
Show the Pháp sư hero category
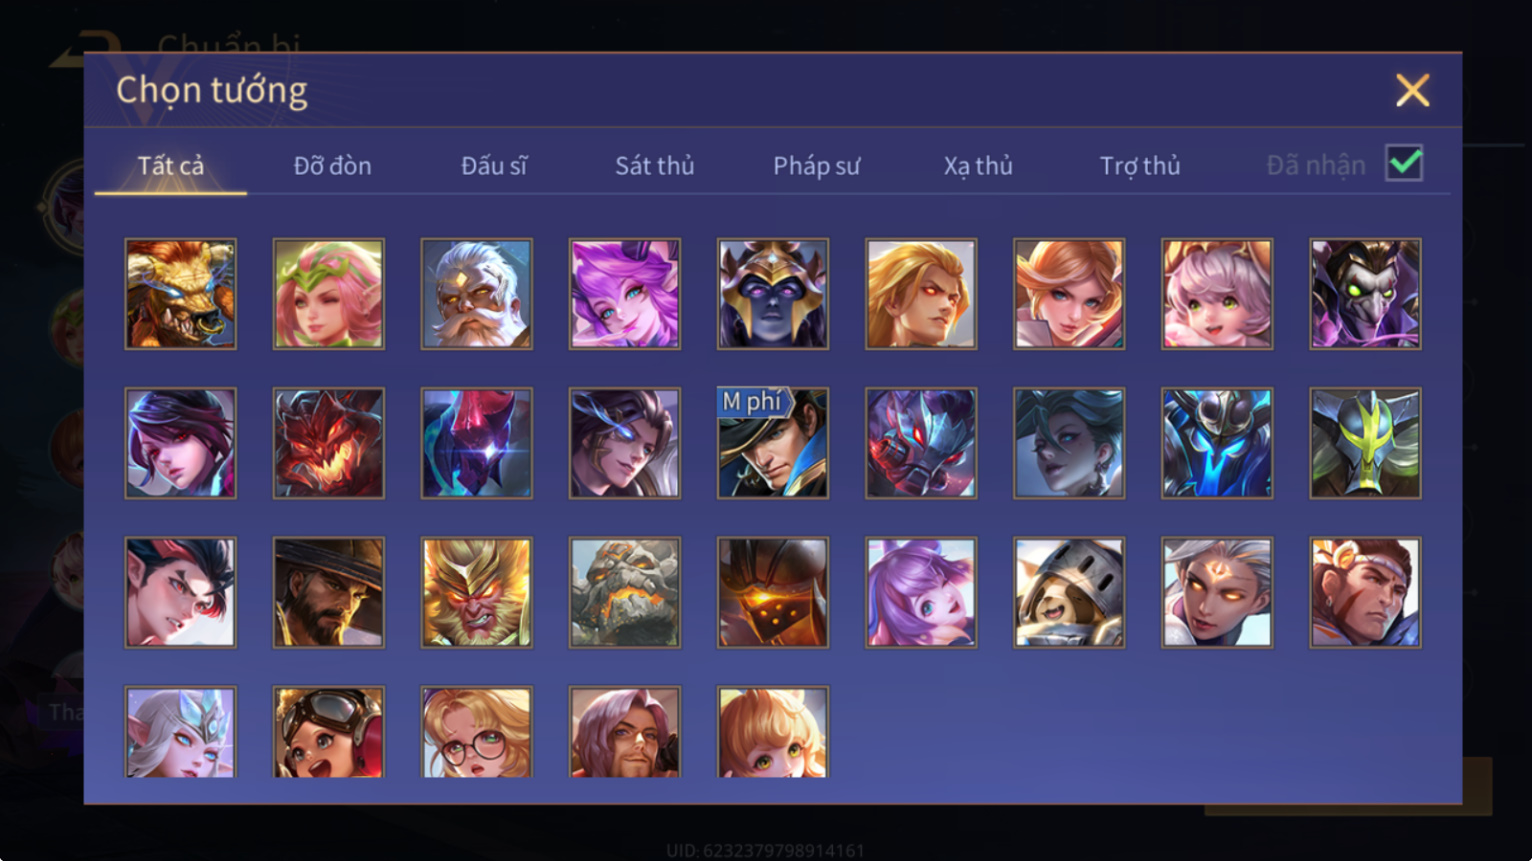coord(816,166)
